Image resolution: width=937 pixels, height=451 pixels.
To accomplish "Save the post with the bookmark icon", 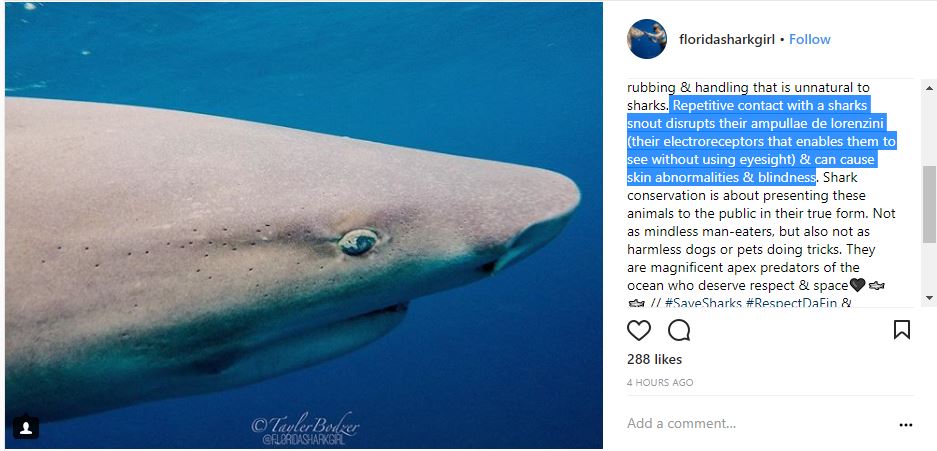I will tap(901, 330).
